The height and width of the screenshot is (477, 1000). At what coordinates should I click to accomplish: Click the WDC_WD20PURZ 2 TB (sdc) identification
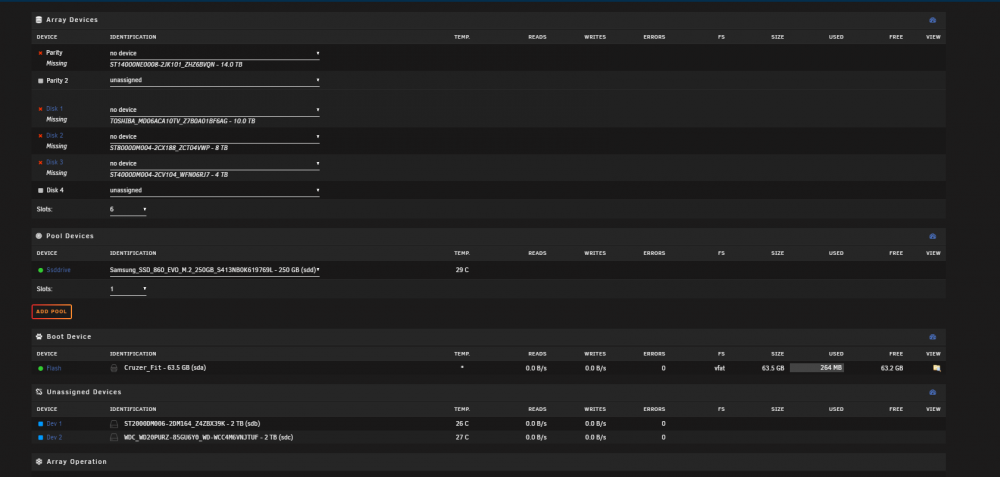click(209, 437)
